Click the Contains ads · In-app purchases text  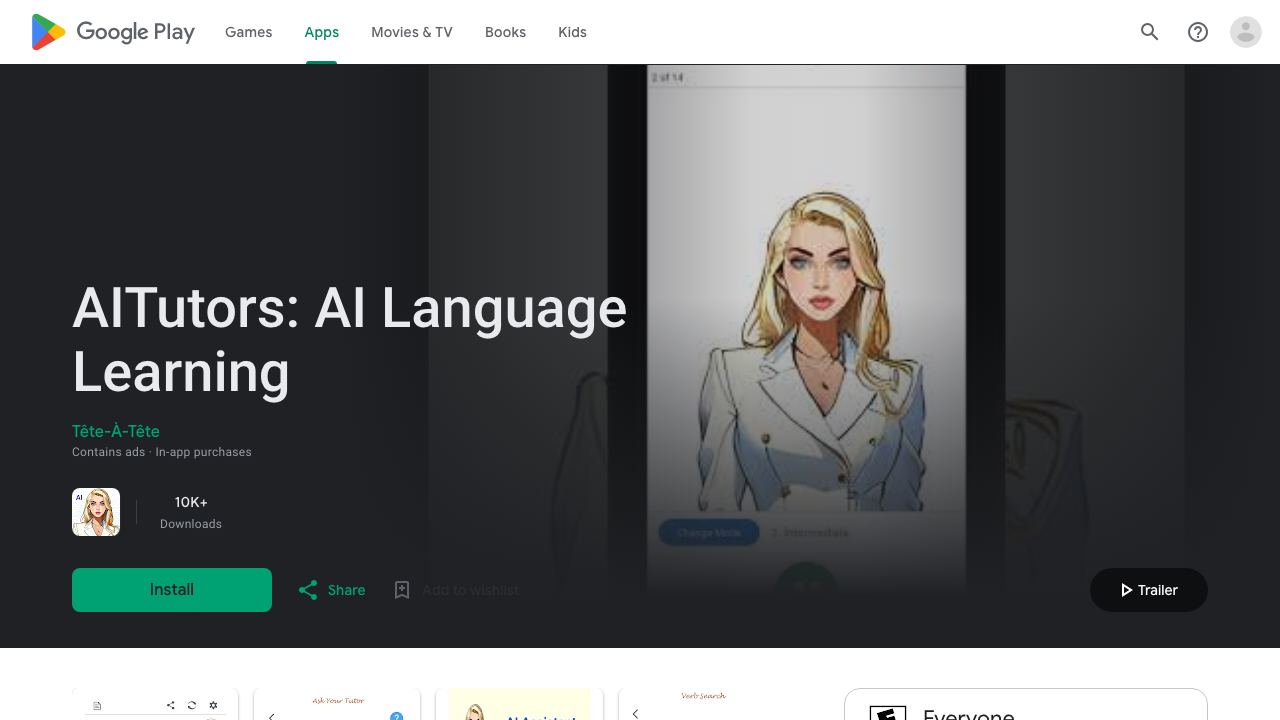(x=162, y=452)
